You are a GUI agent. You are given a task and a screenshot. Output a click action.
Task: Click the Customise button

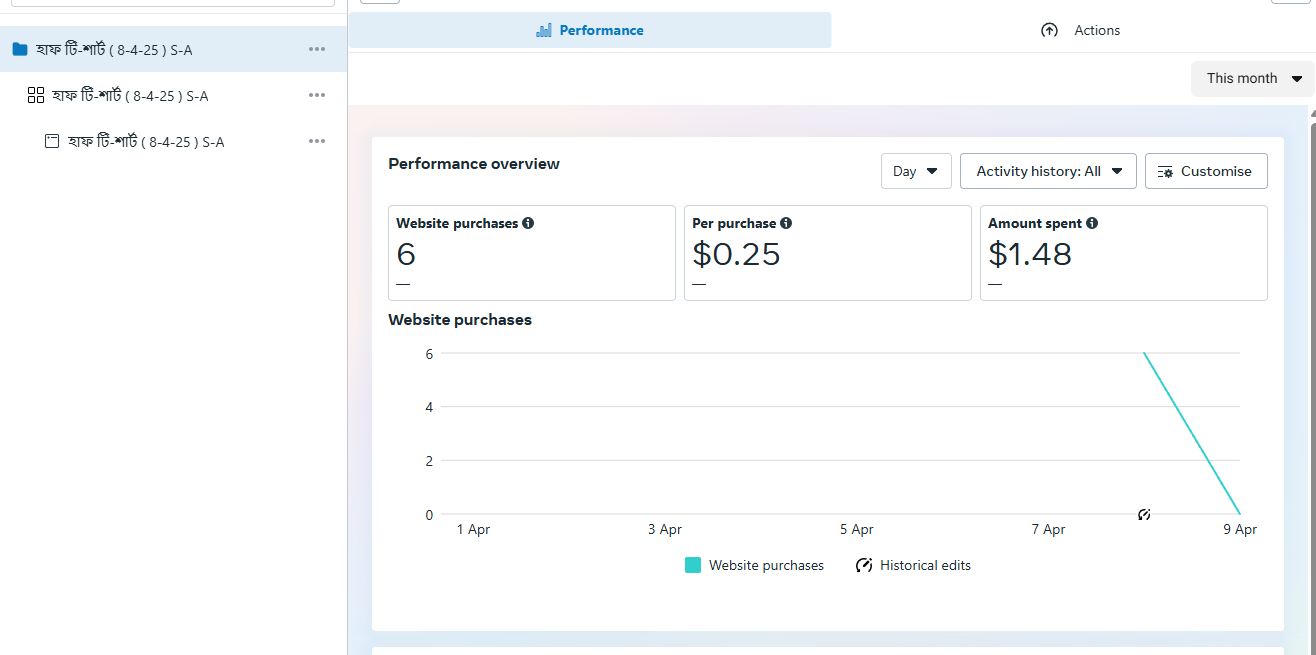[x=1205, y=171]
